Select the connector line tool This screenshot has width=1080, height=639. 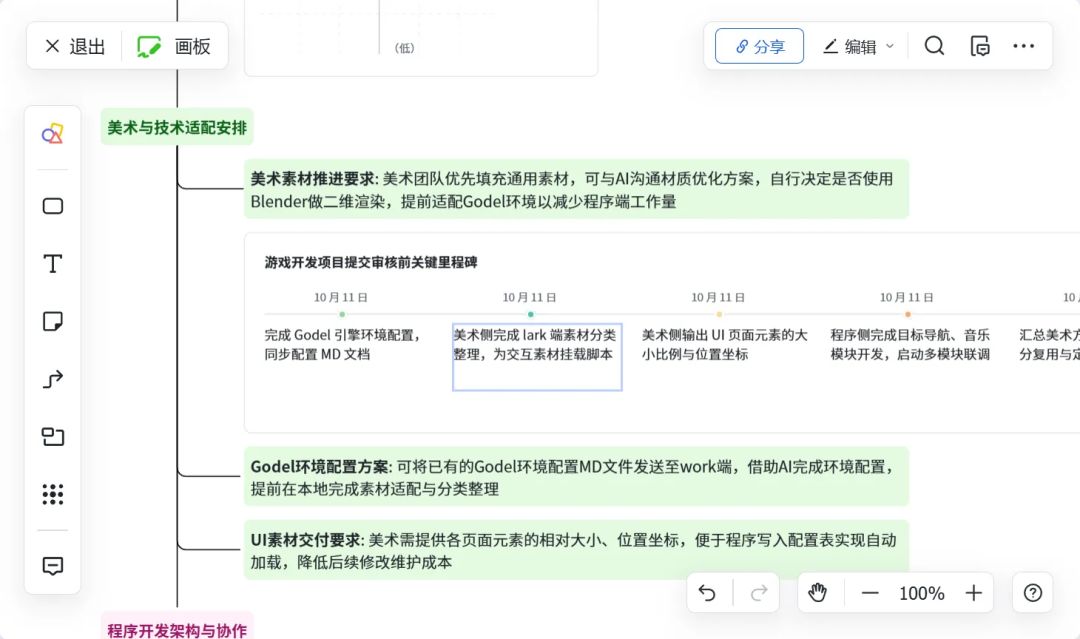[x=52, y=379]
